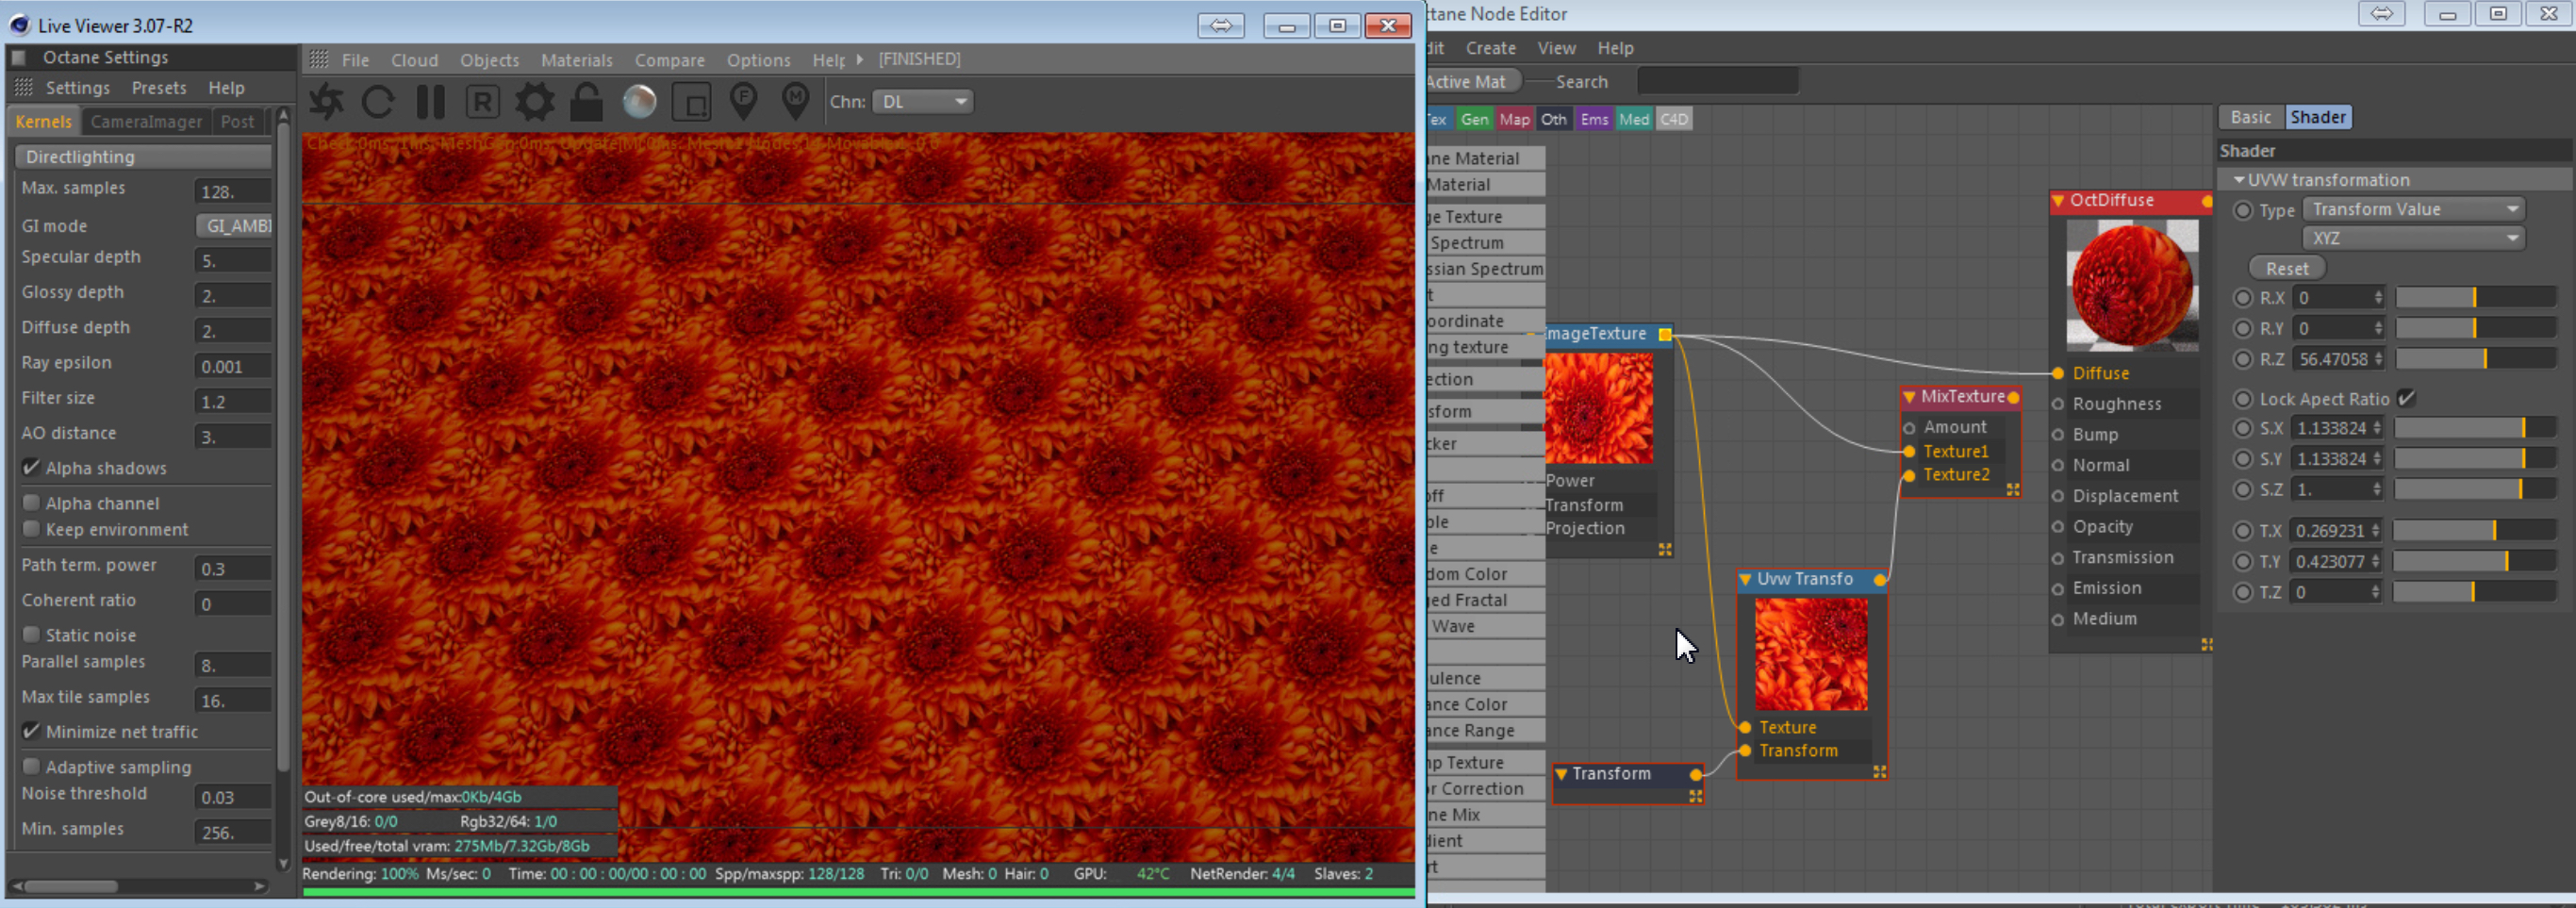Click the Transform node output connector
The image size is (2576, 908).
(1696, 774)
